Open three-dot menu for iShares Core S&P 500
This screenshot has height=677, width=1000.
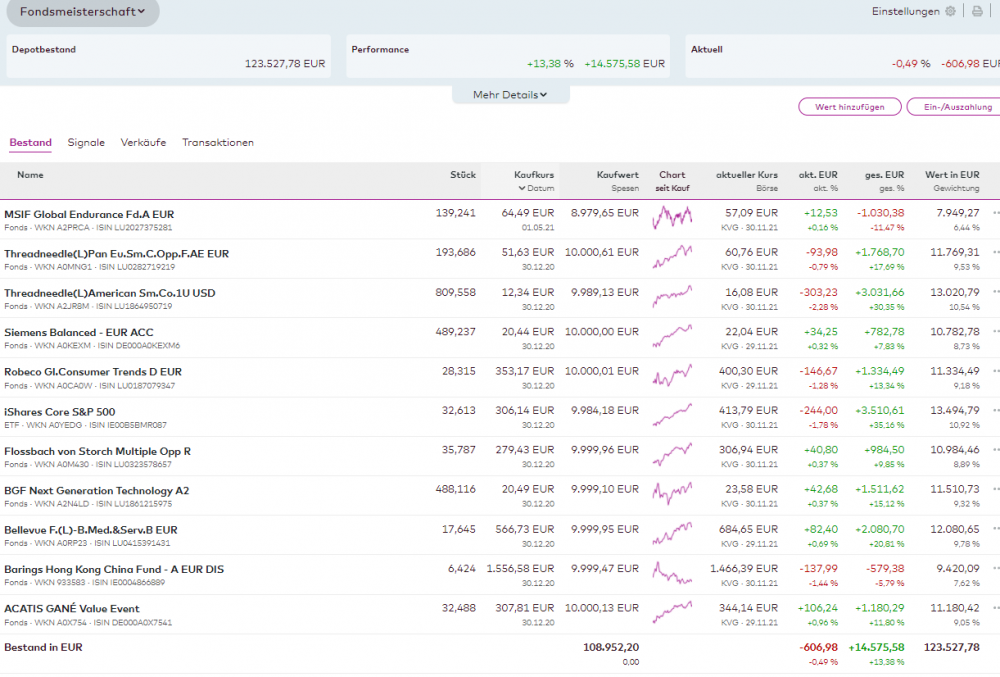[x=995, y=411]
